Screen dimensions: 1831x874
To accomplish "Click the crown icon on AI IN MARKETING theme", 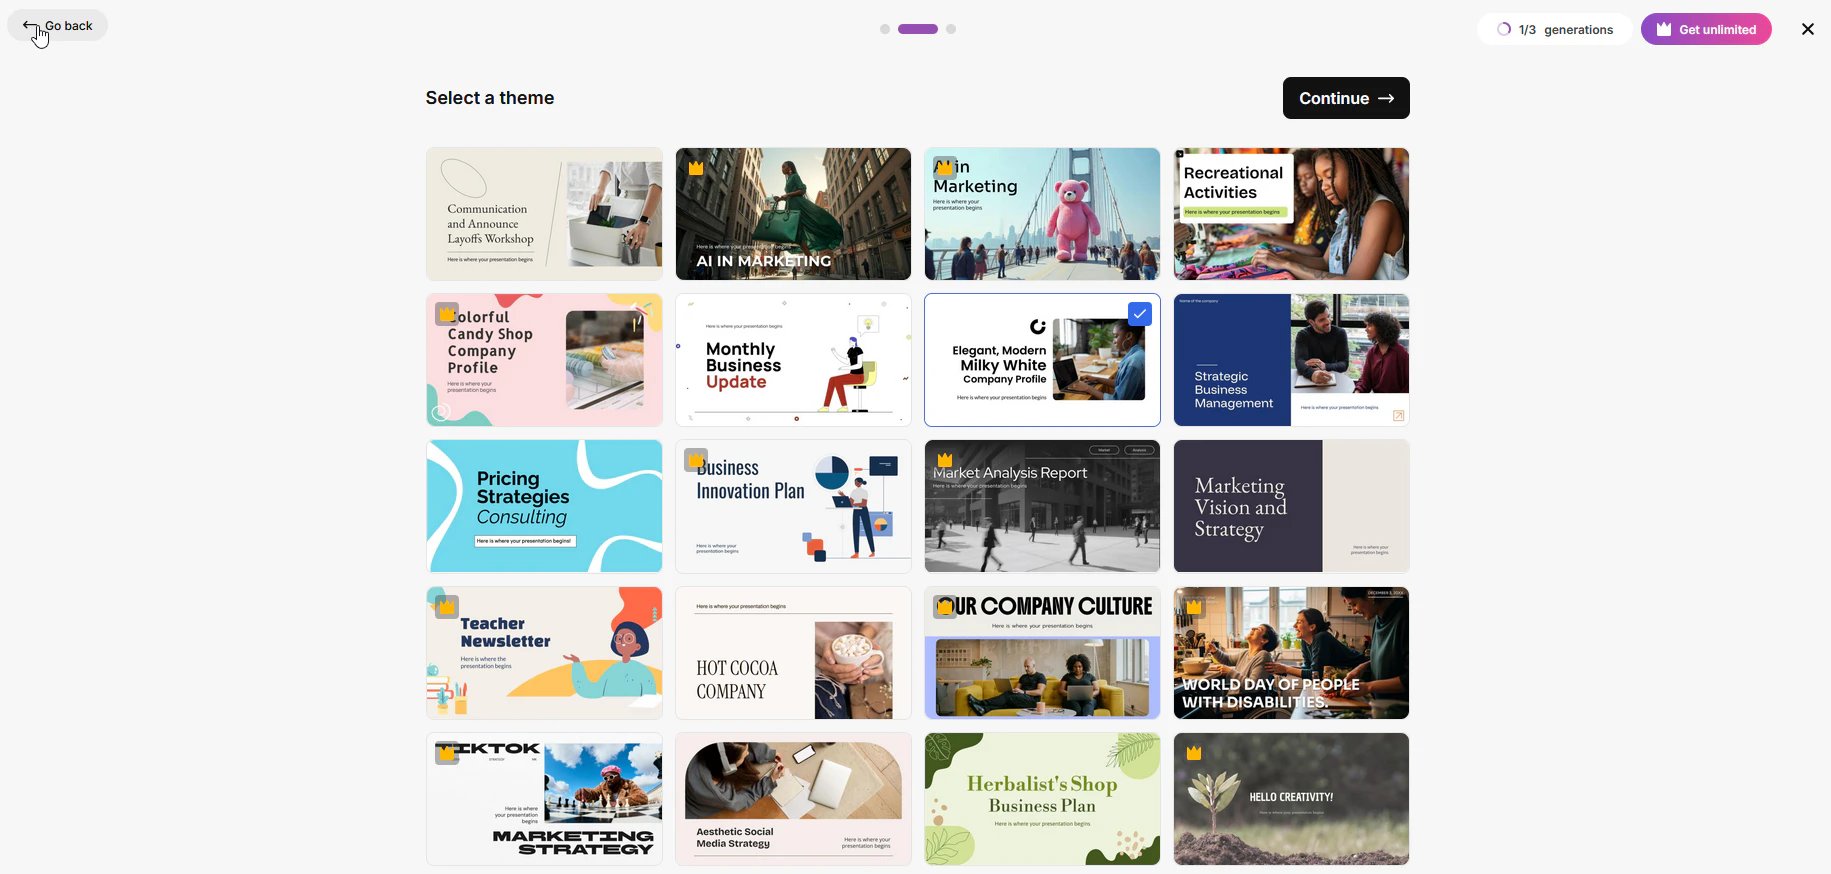I will [696, 168].
